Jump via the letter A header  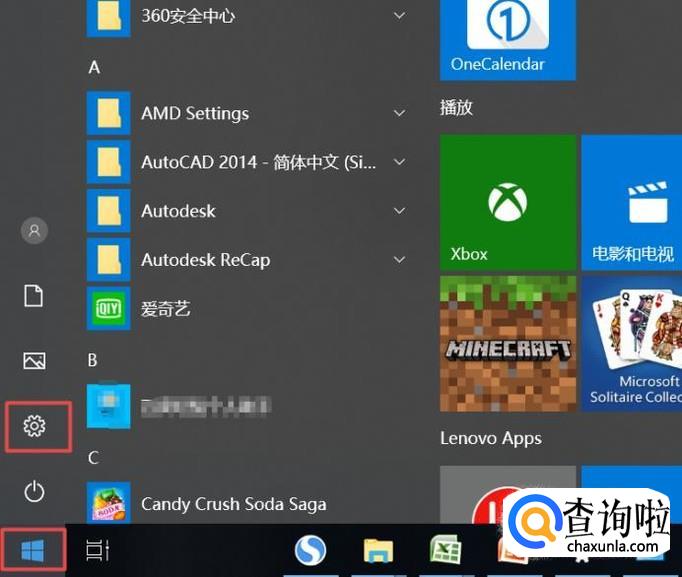94,67
